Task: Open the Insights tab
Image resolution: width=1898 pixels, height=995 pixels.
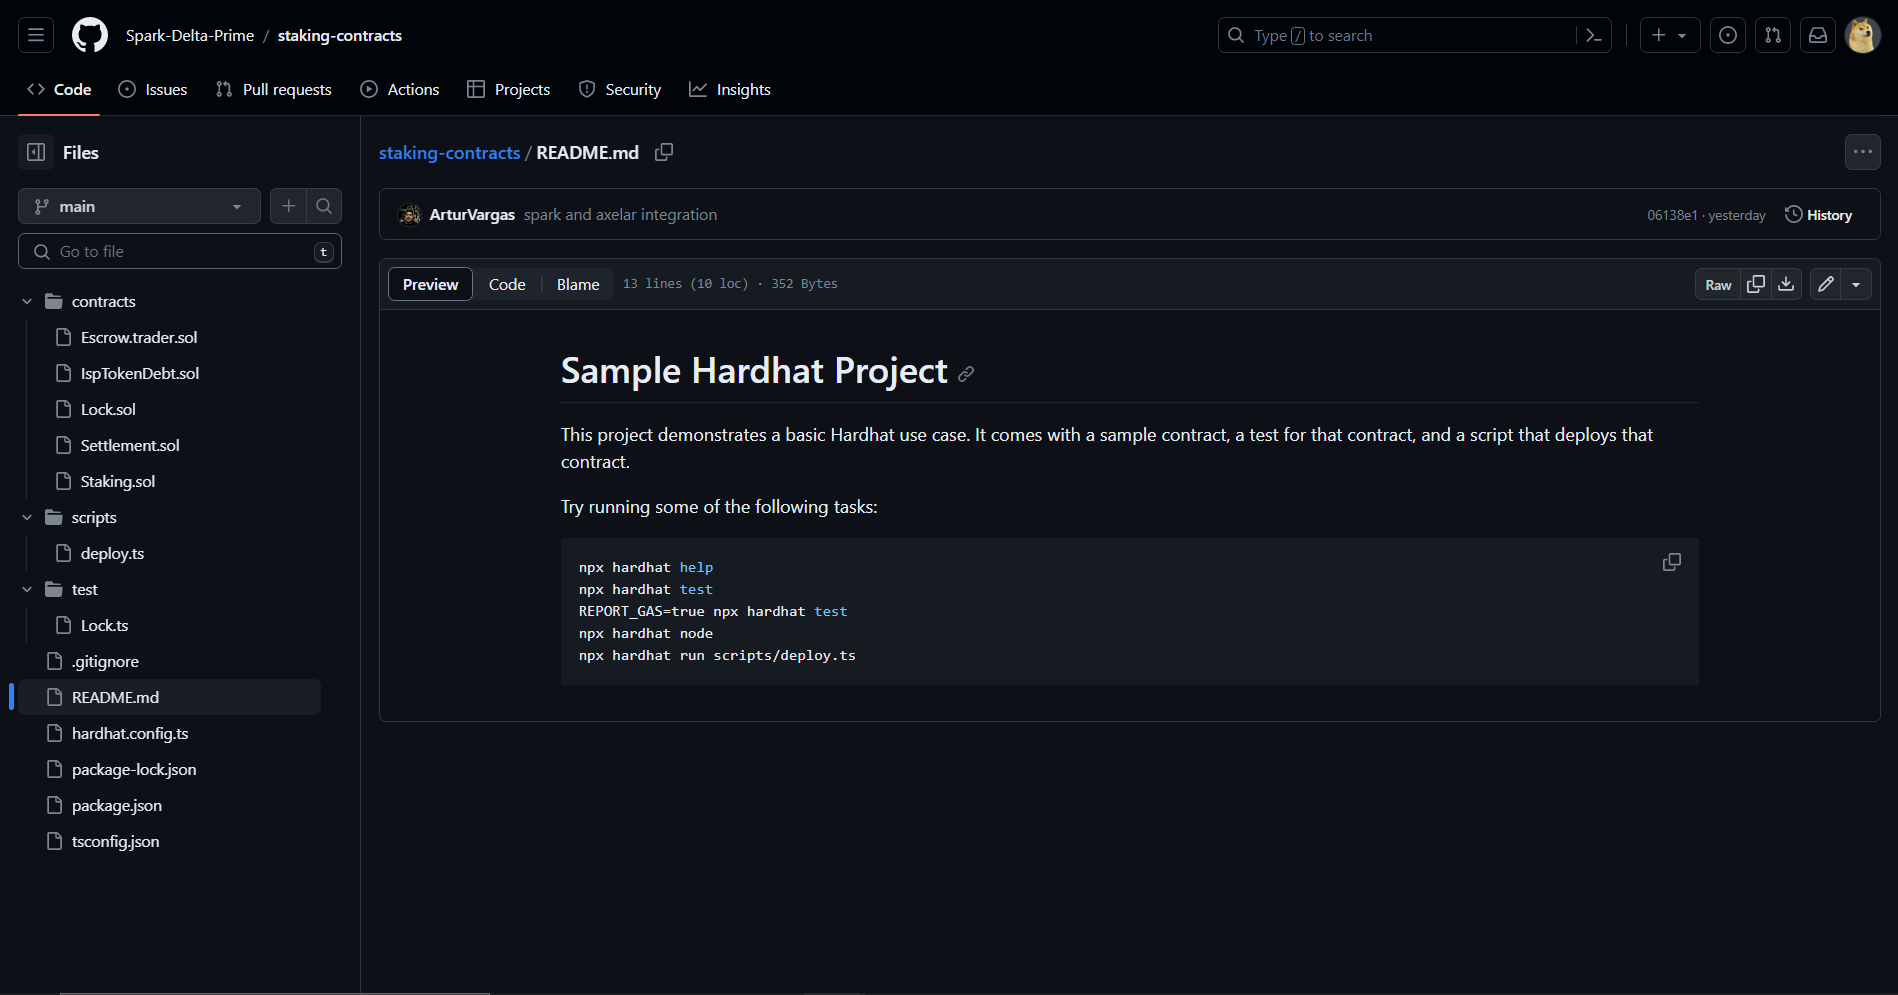Action: point(730,89)
